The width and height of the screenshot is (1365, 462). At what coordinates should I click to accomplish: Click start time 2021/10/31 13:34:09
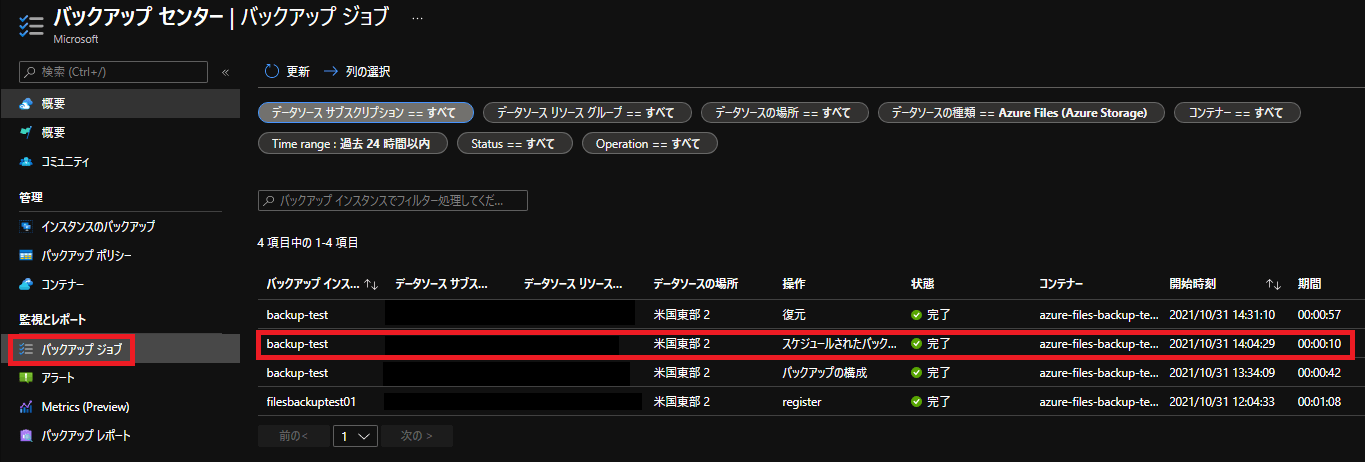1224,373
